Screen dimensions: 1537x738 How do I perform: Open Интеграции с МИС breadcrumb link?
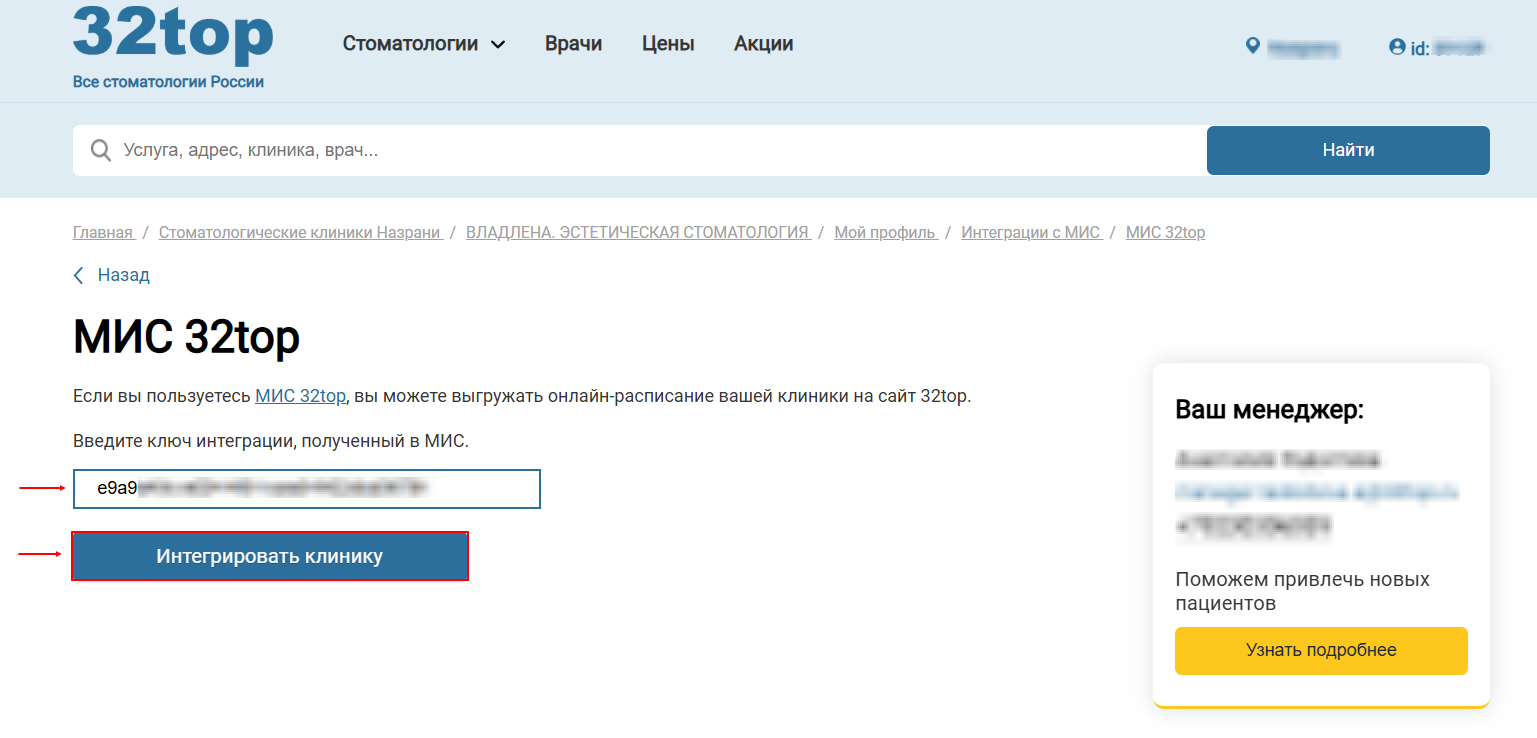tap(1031, 232)
